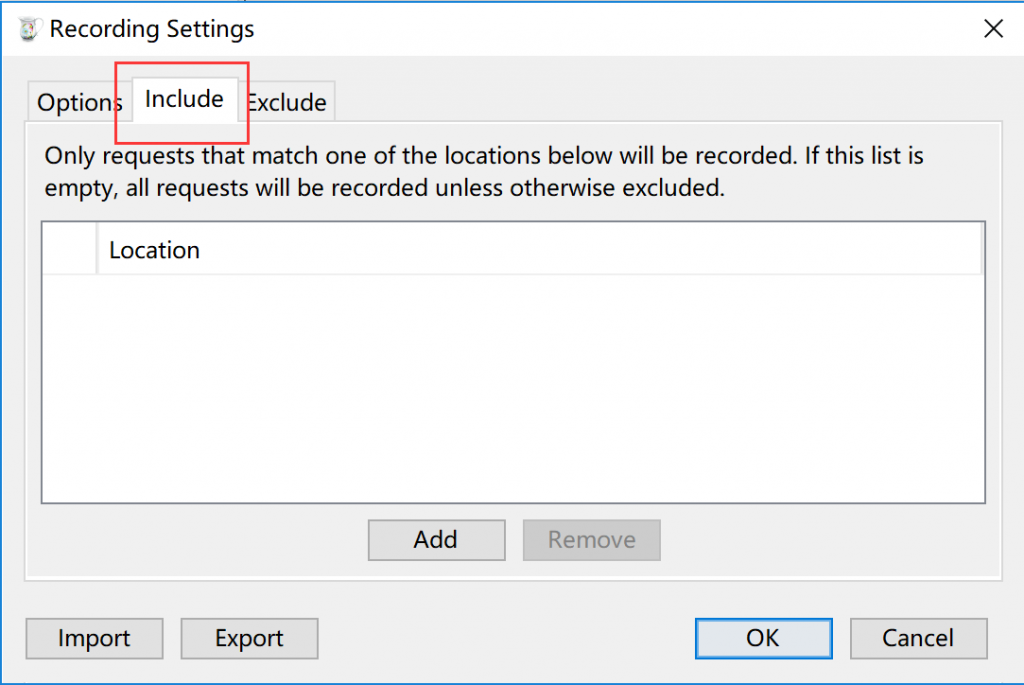This screenshot has height=685, width=1024.
Task: Click inside the empty locations list
Action: point(513,389)
